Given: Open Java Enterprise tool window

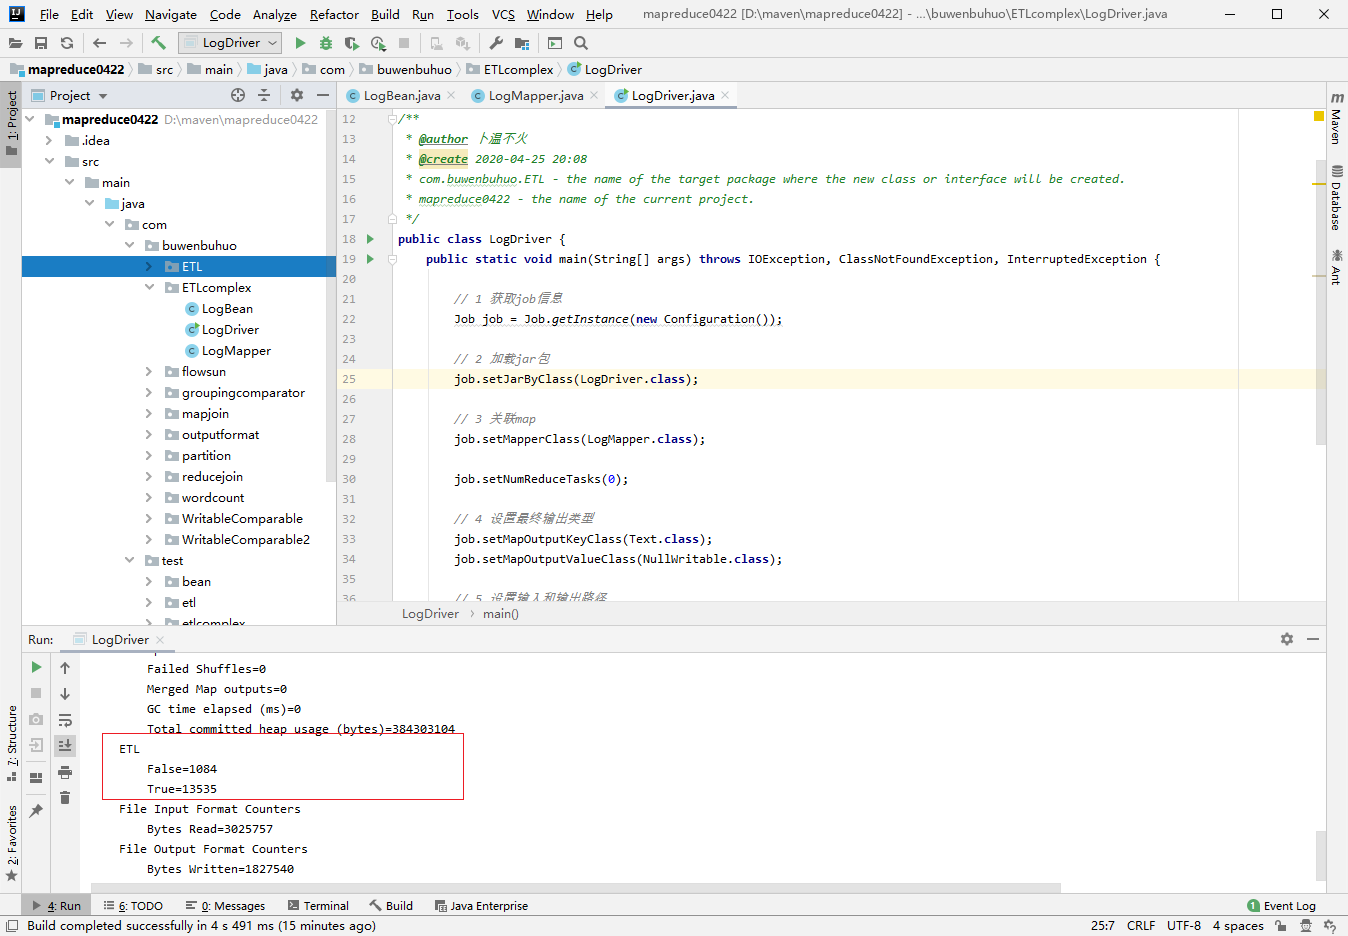Looking at the screenshot, I should [481, 905].
